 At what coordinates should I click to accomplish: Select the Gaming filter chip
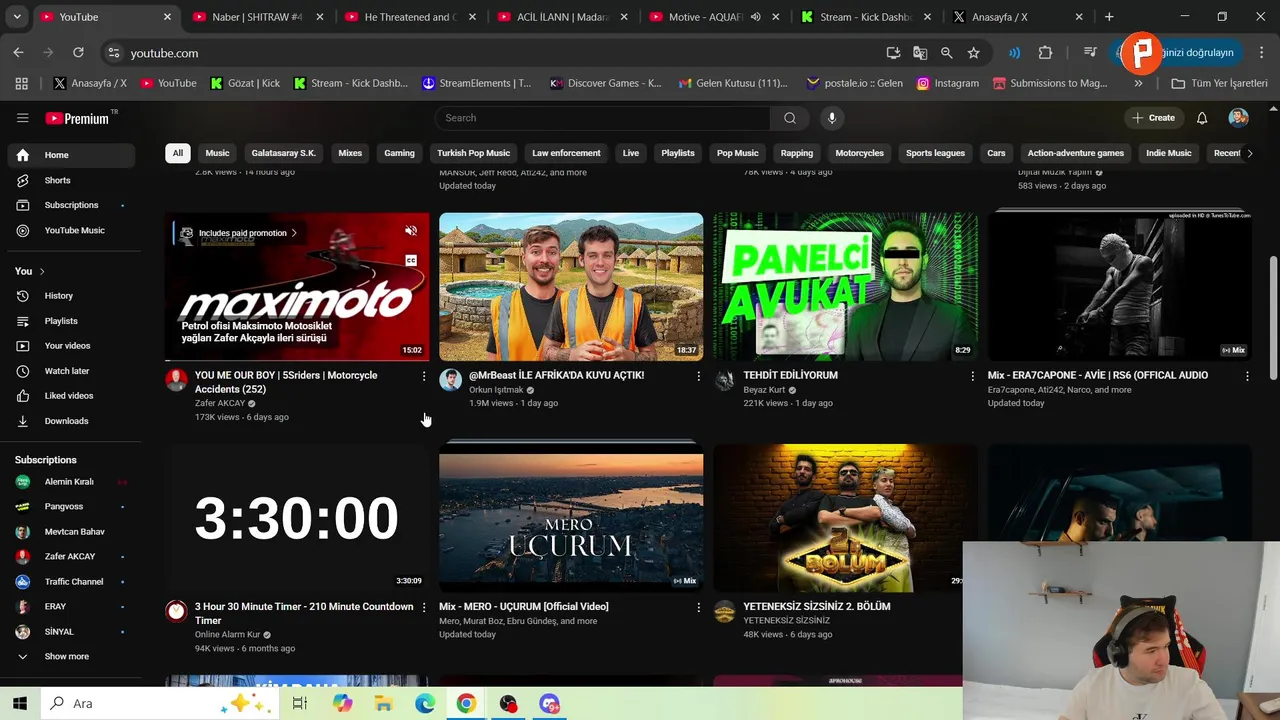399,153
